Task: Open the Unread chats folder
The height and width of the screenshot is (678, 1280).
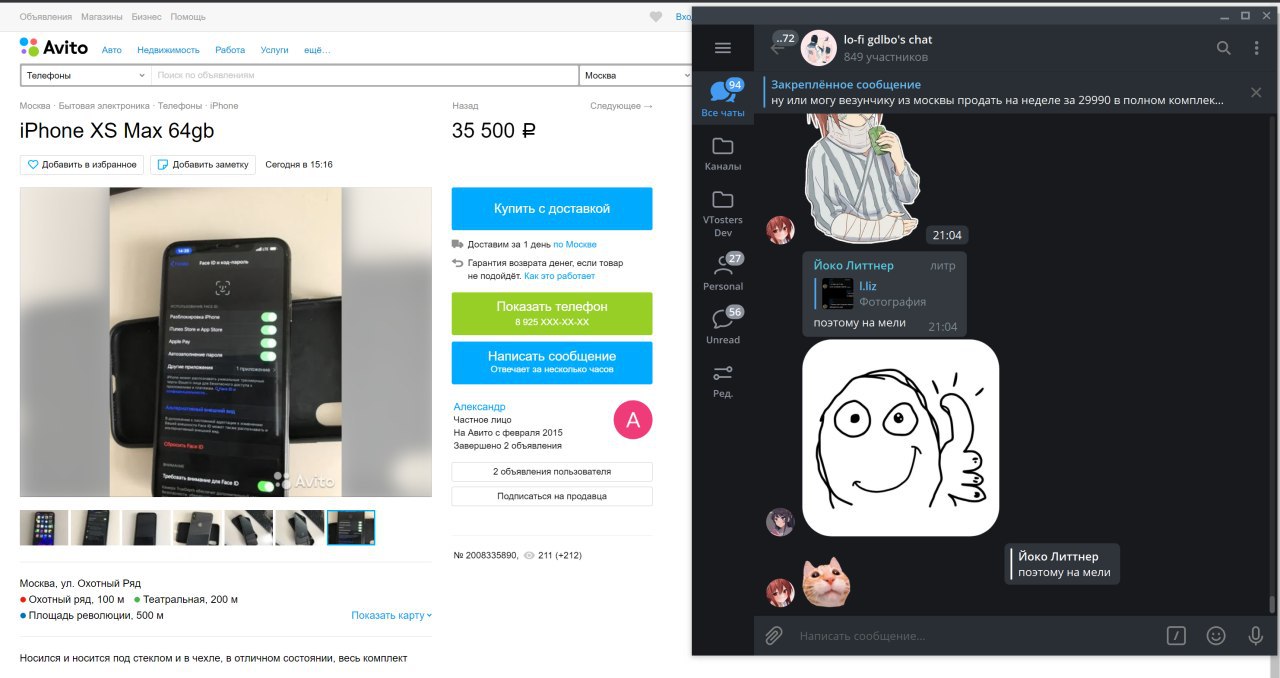Action: (x=723, y=326)
